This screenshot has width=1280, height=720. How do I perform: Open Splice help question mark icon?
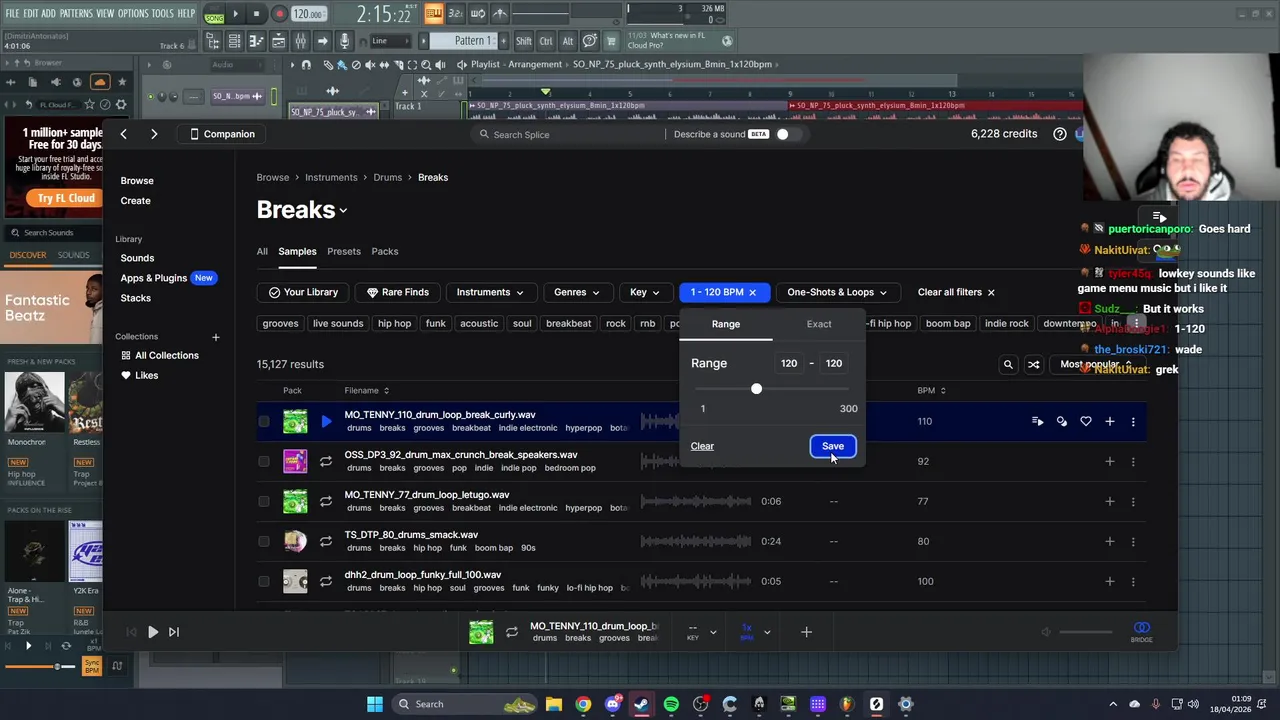[1060, 134]
